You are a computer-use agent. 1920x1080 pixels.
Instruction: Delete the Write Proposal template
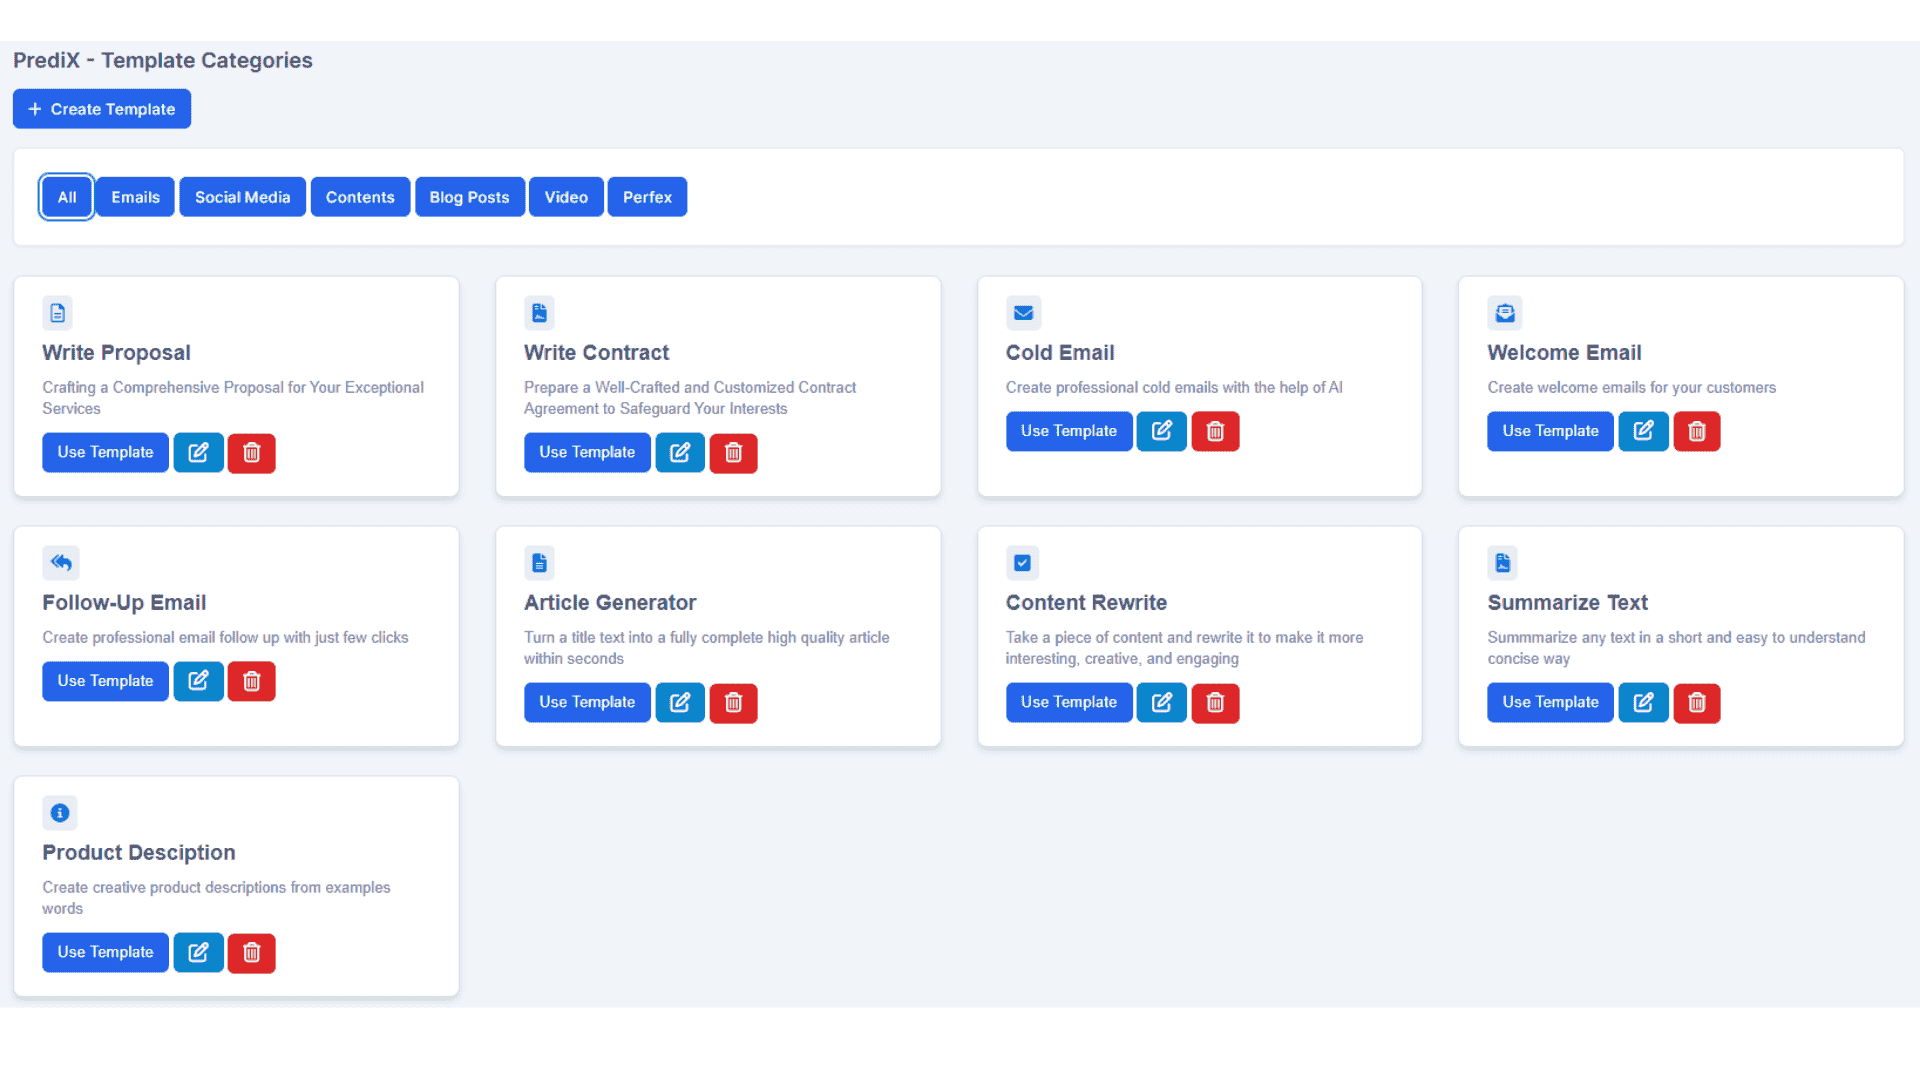click(x=252, y=453)
